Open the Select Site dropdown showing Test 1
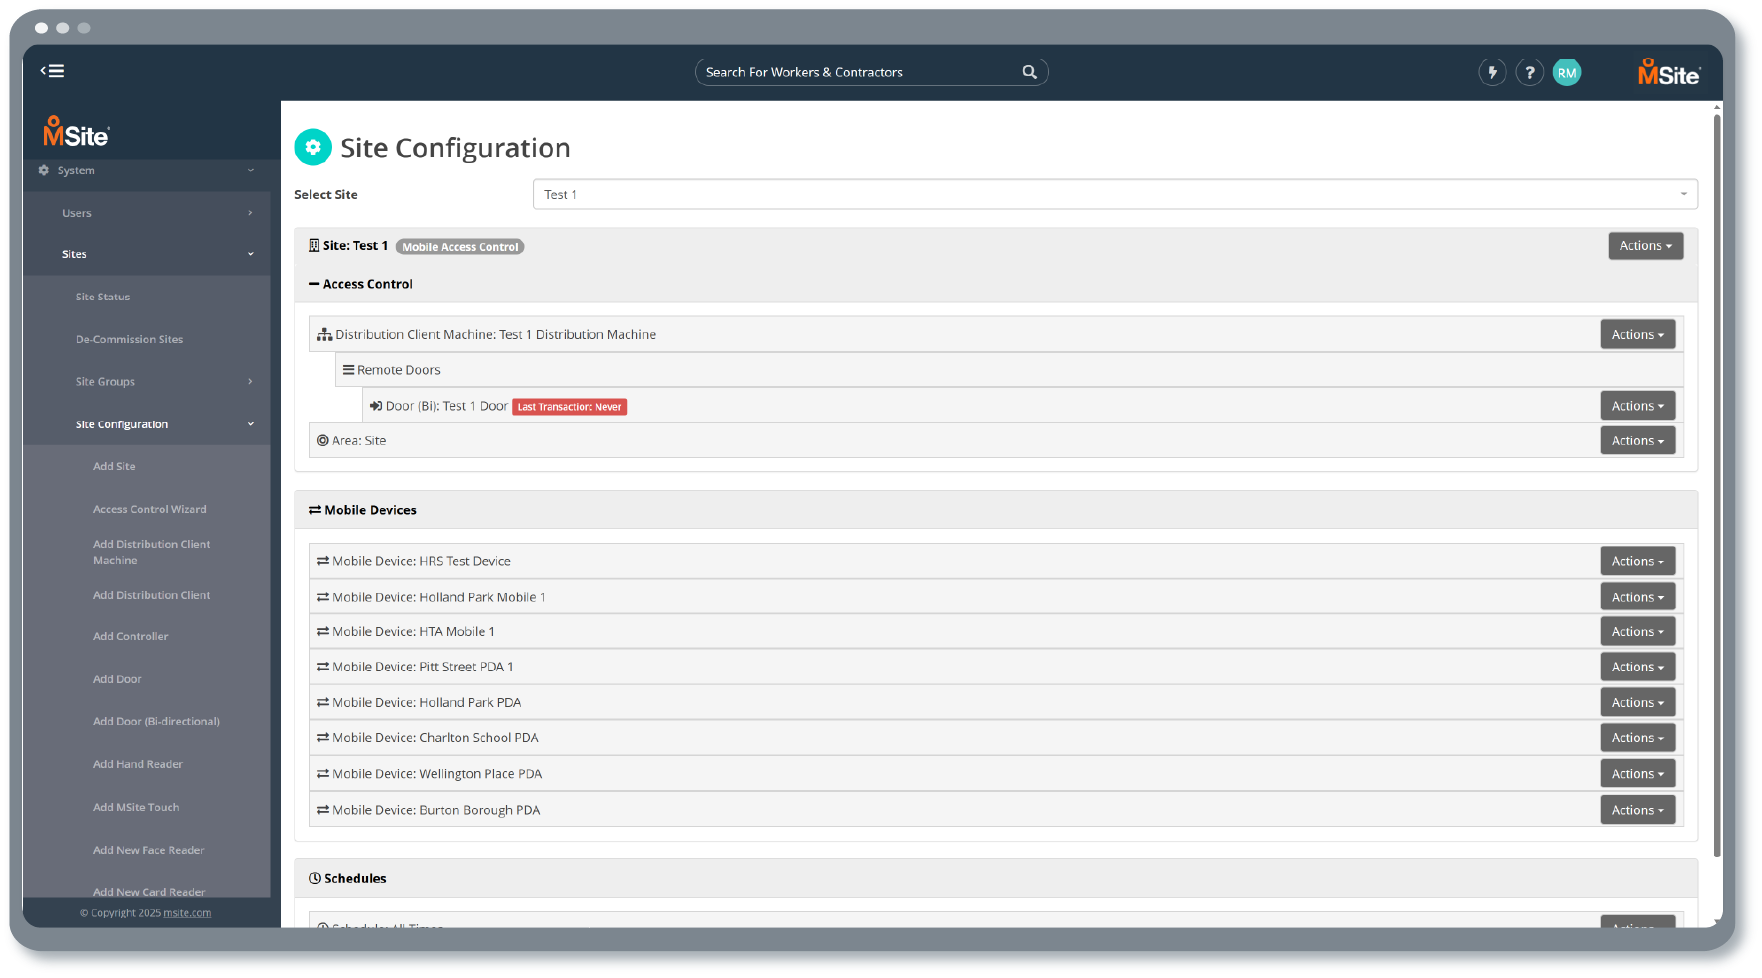The height and width of the screenshot is (978, 1762). (1113, 194)
